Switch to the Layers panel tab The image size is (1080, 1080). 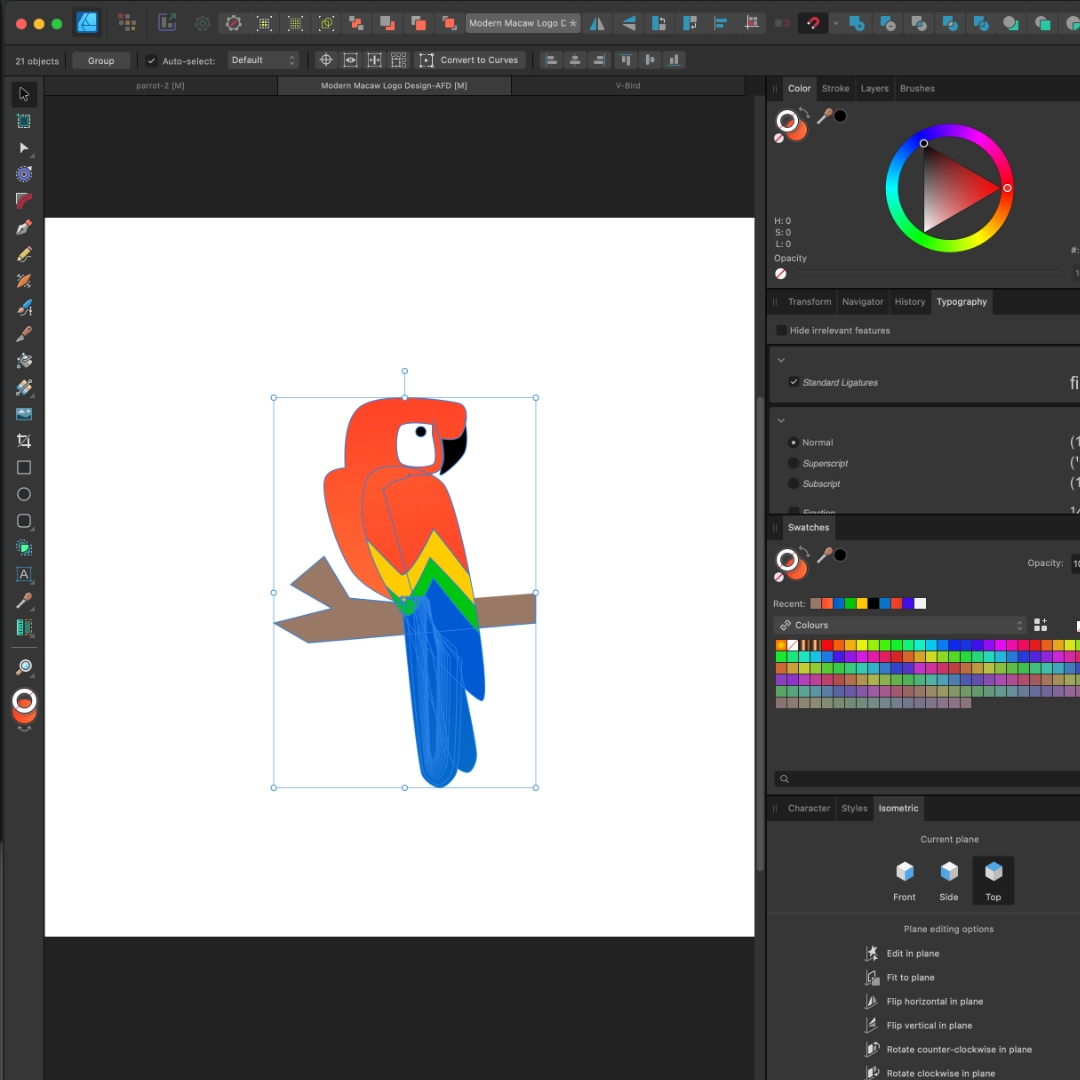[x=874, y=88]
